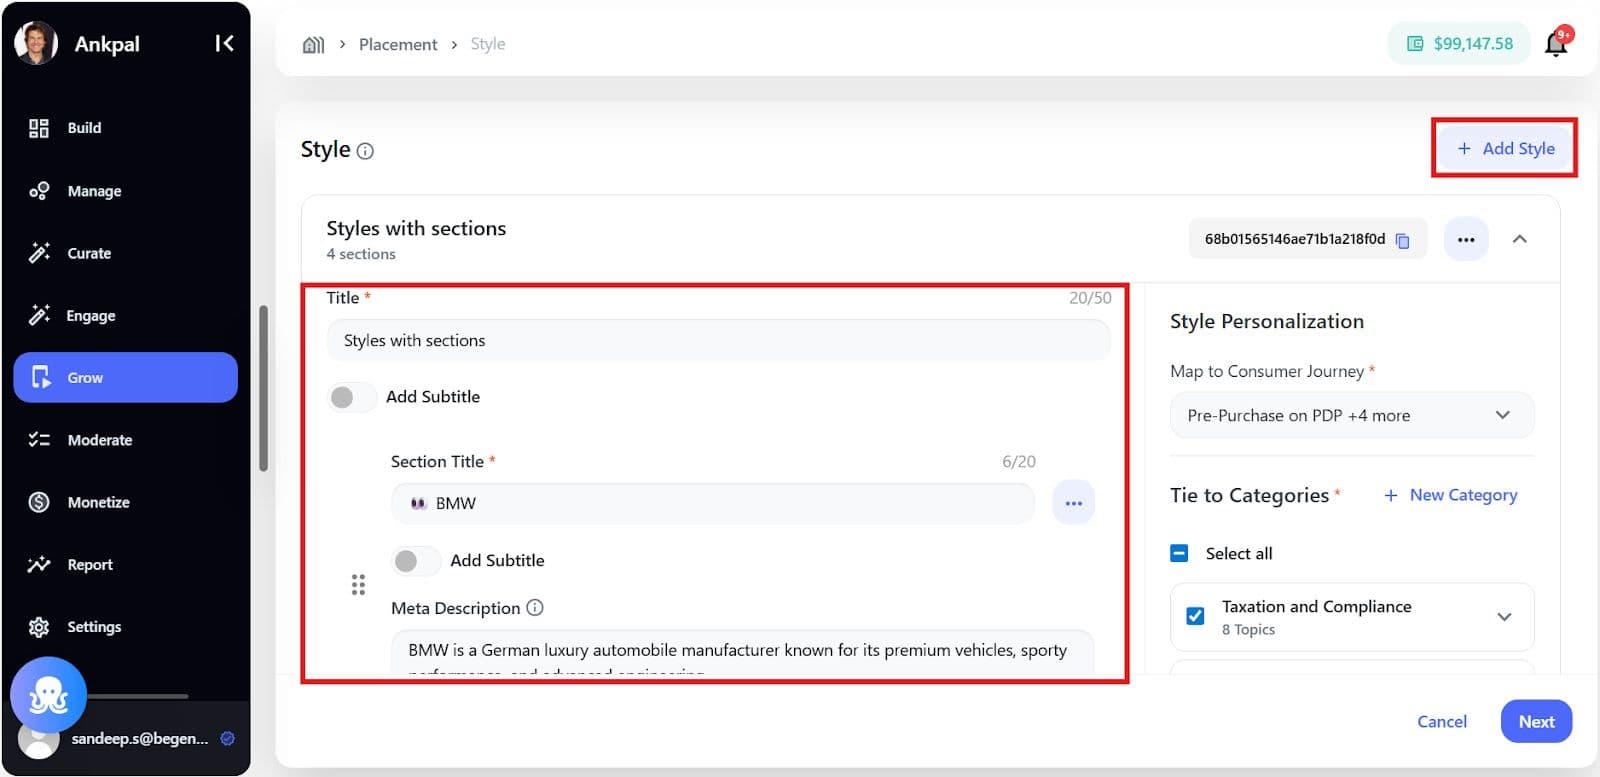Click the Add Style button
Image resolution: width=1600 pixels, height=777 pixels.
[1505, 149]
